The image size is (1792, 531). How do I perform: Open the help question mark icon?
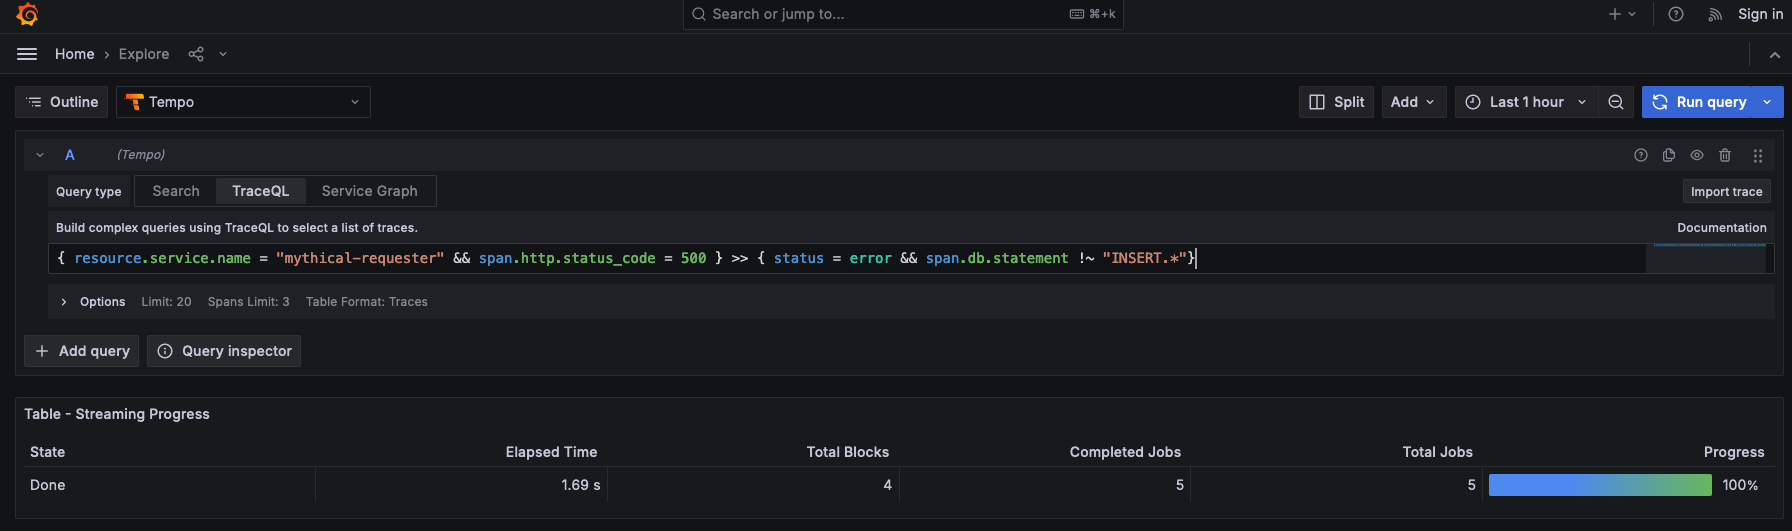point(1676,14)
